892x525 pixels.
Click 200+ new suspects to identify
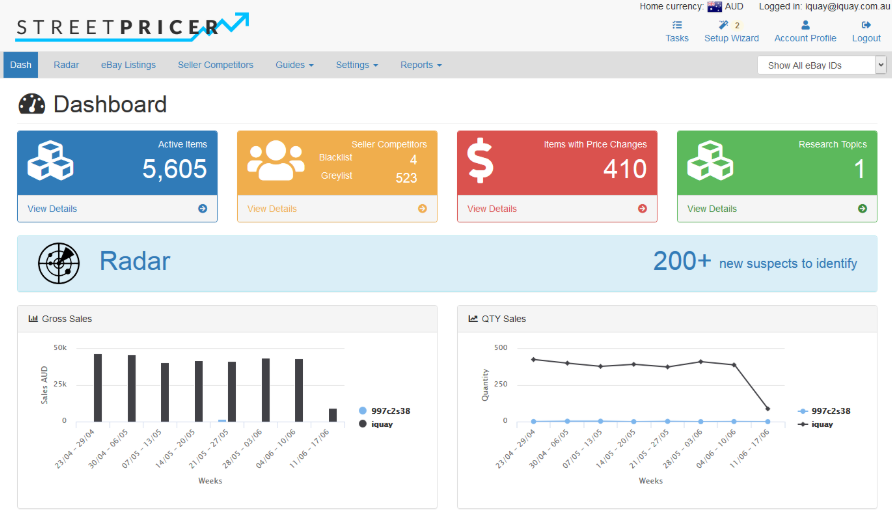point(755,262)
